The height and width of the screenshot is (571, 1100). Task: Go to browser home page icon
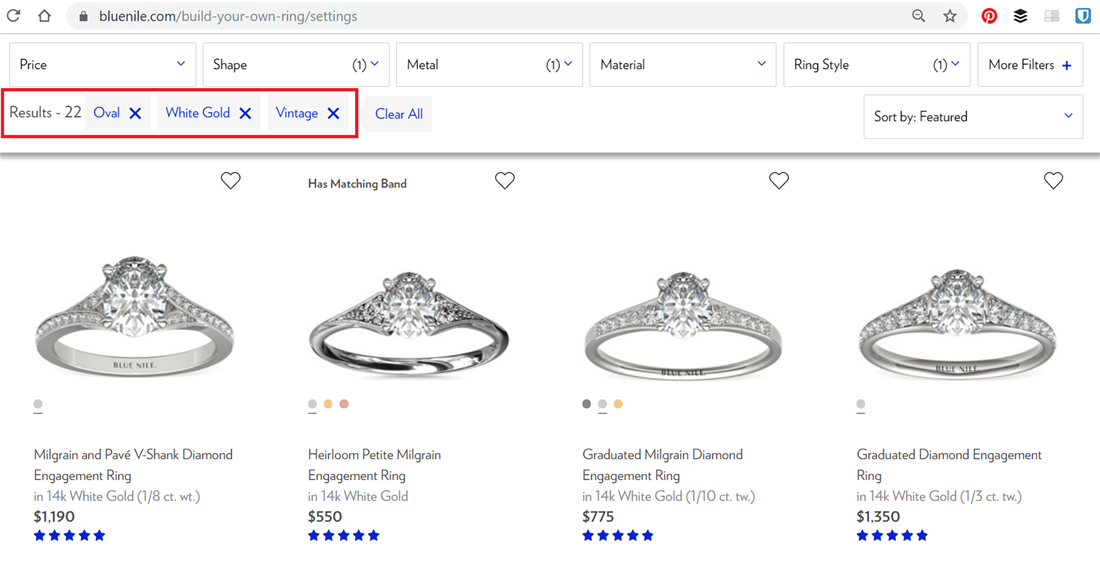click(44, 15)
